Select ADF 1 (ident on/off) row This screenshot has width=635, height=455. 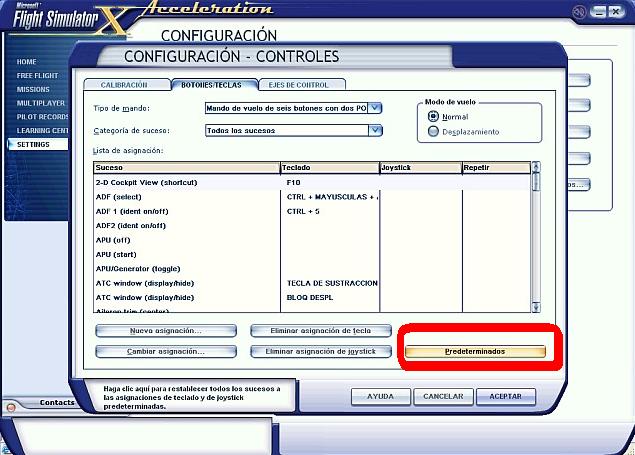(312, 211)
